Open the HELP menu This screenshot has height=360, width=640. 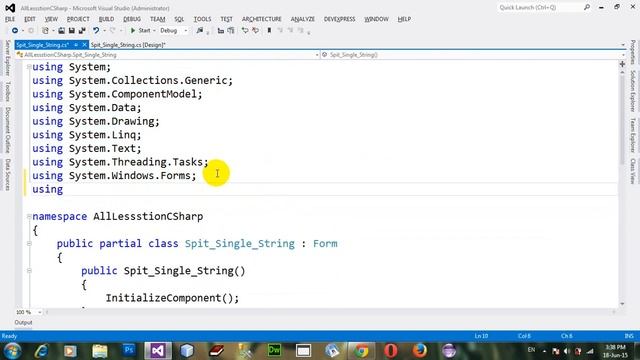click(404, 19)
